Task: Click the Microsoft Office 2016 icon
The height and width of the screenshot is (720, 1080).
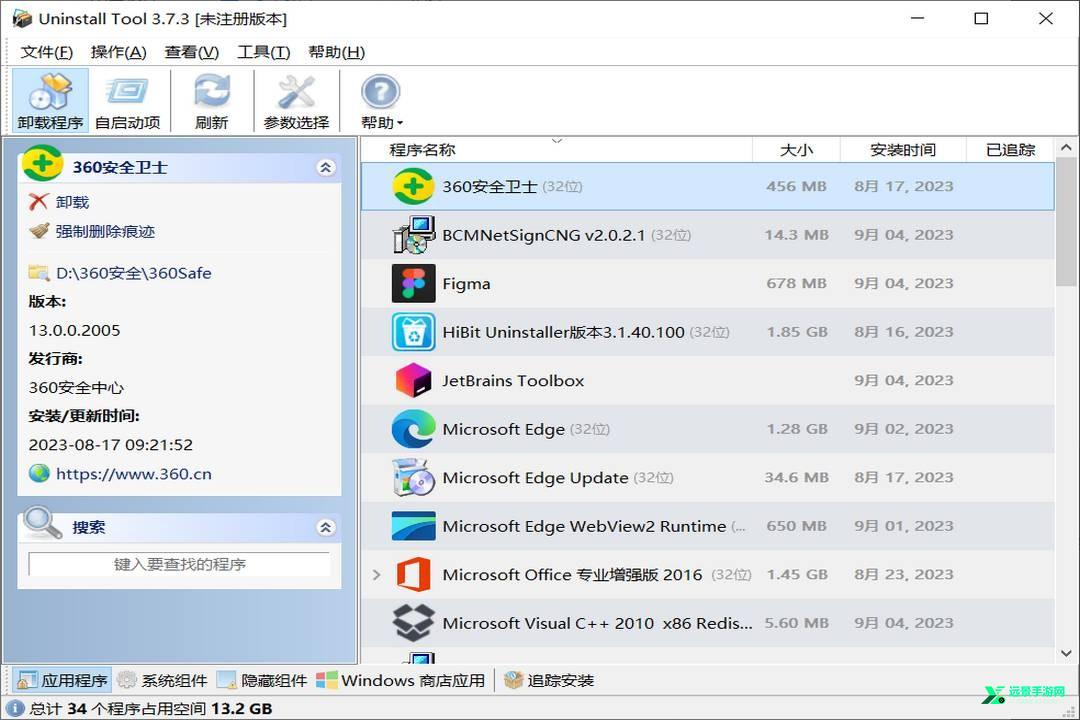Action: [413, 575]
